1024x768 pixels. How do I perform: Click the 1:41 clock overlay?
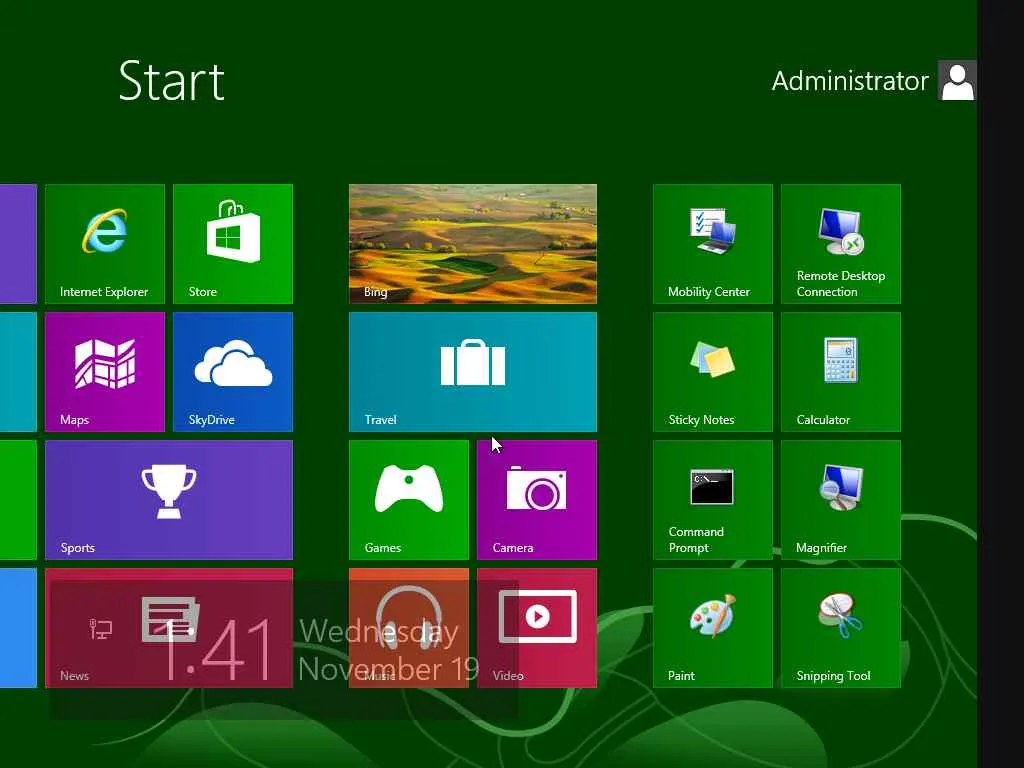(216, 650)
